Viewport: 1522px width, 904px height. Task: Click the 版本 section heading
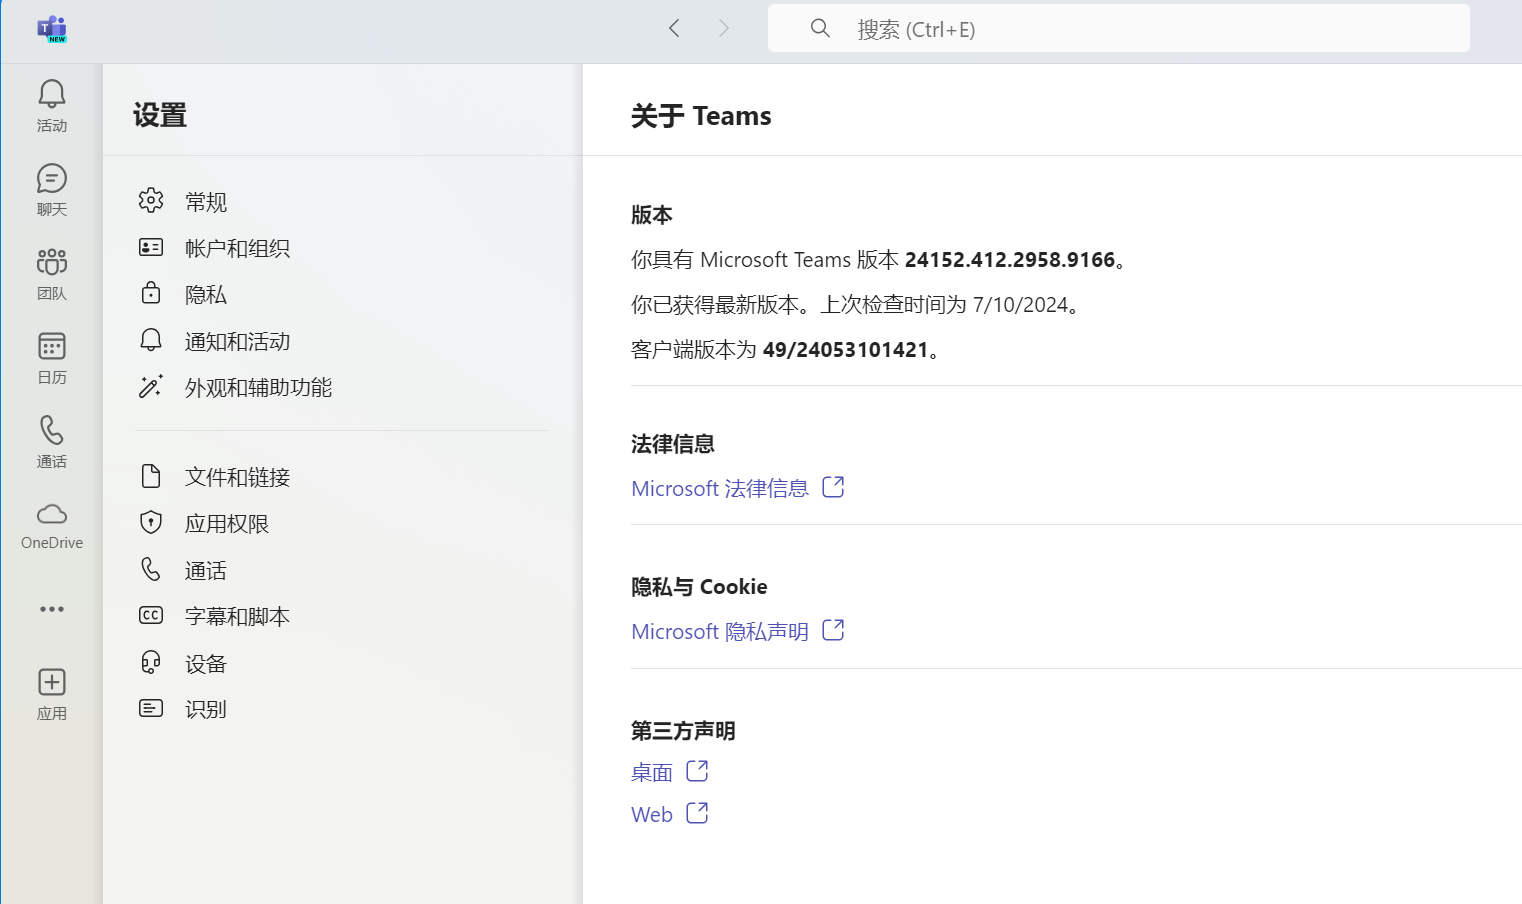tap(652, 215)
